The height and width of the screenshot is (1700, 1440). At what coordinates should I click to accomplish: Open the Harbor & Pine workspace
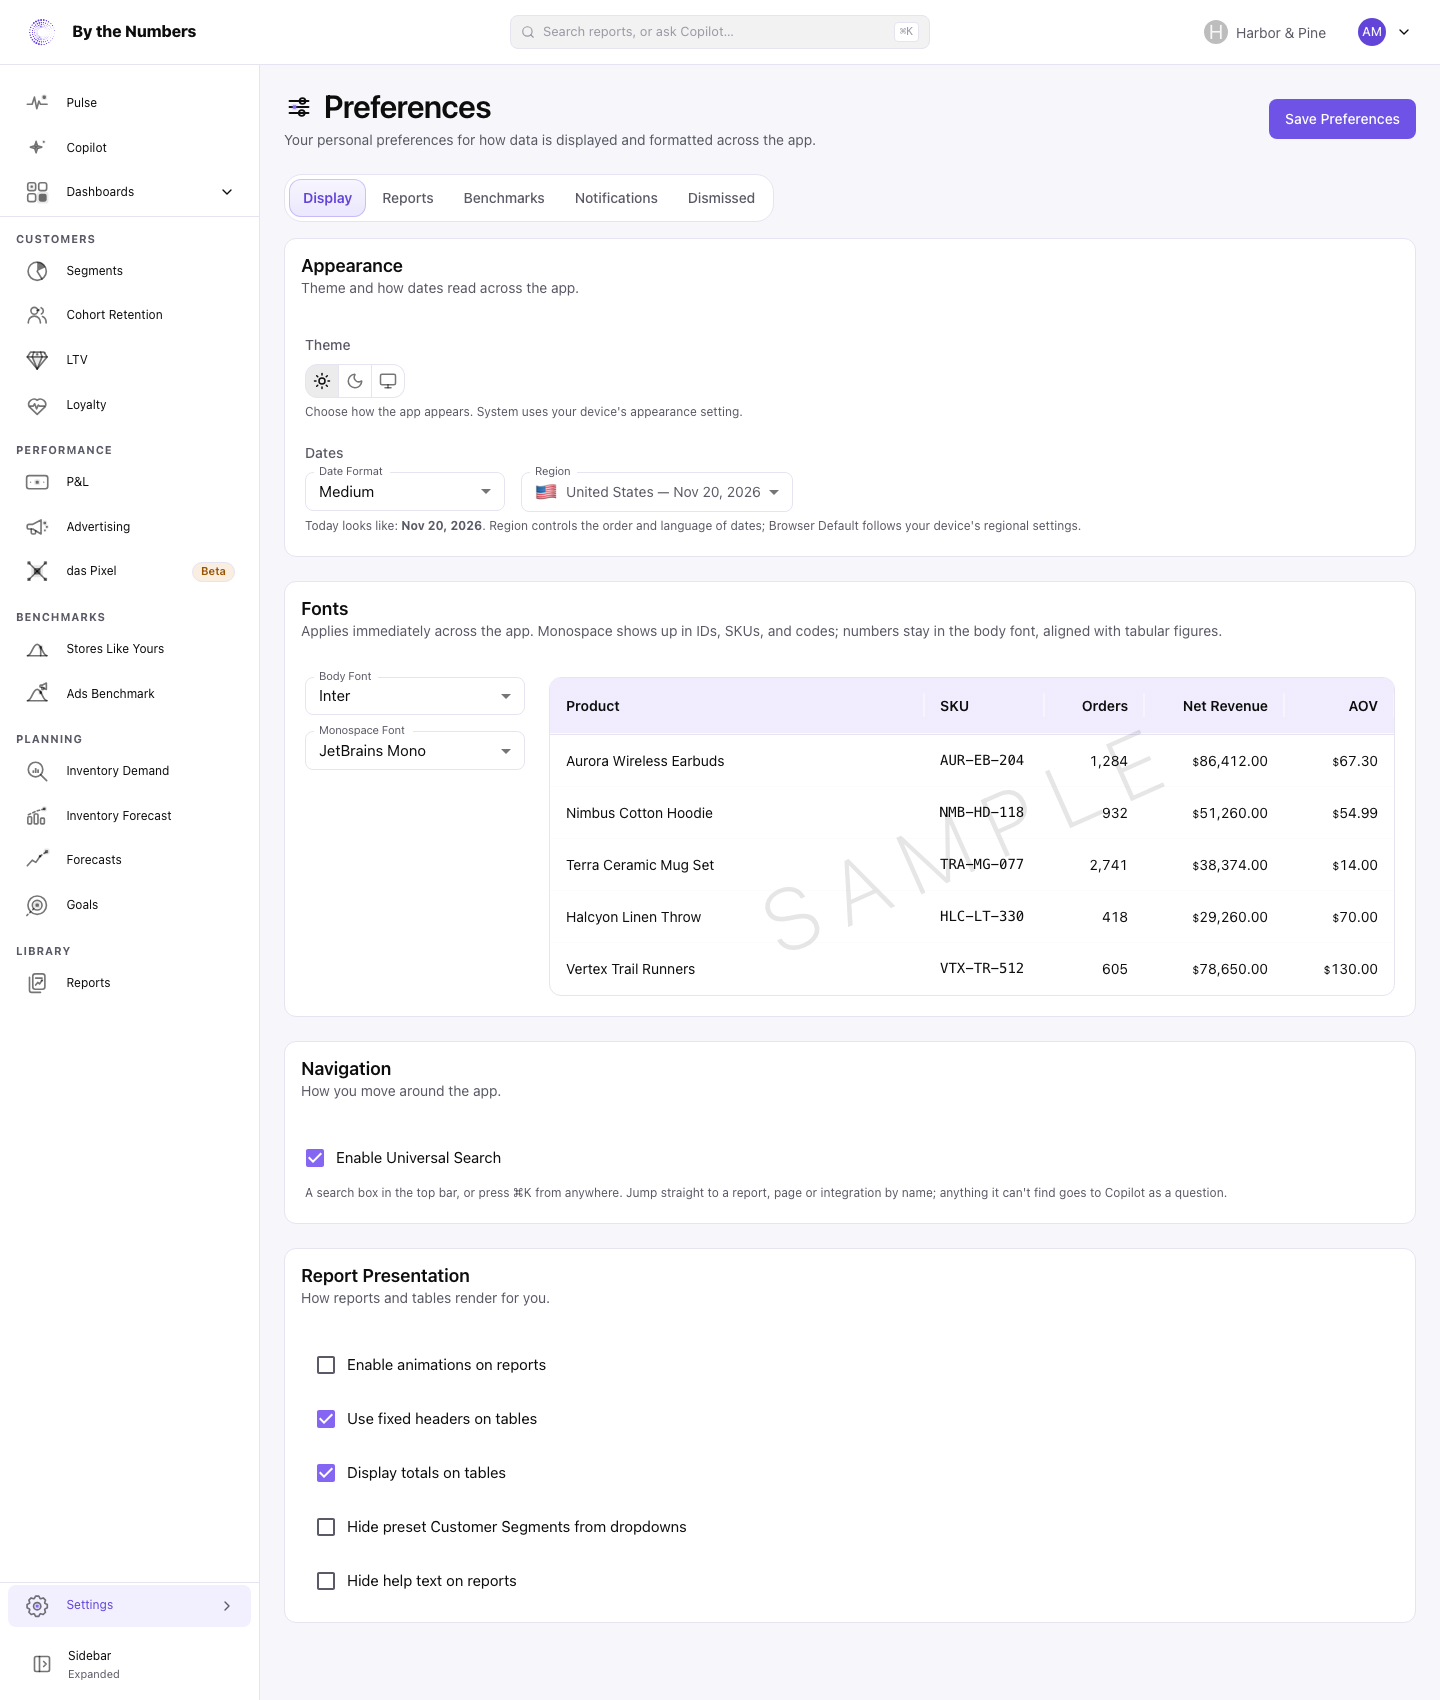click(1265, 33)
